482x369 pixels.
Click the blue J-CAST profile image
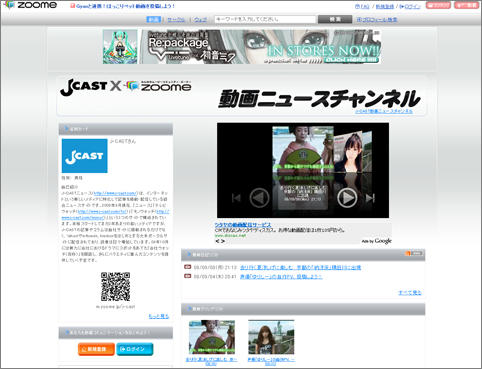coord(85,156)
